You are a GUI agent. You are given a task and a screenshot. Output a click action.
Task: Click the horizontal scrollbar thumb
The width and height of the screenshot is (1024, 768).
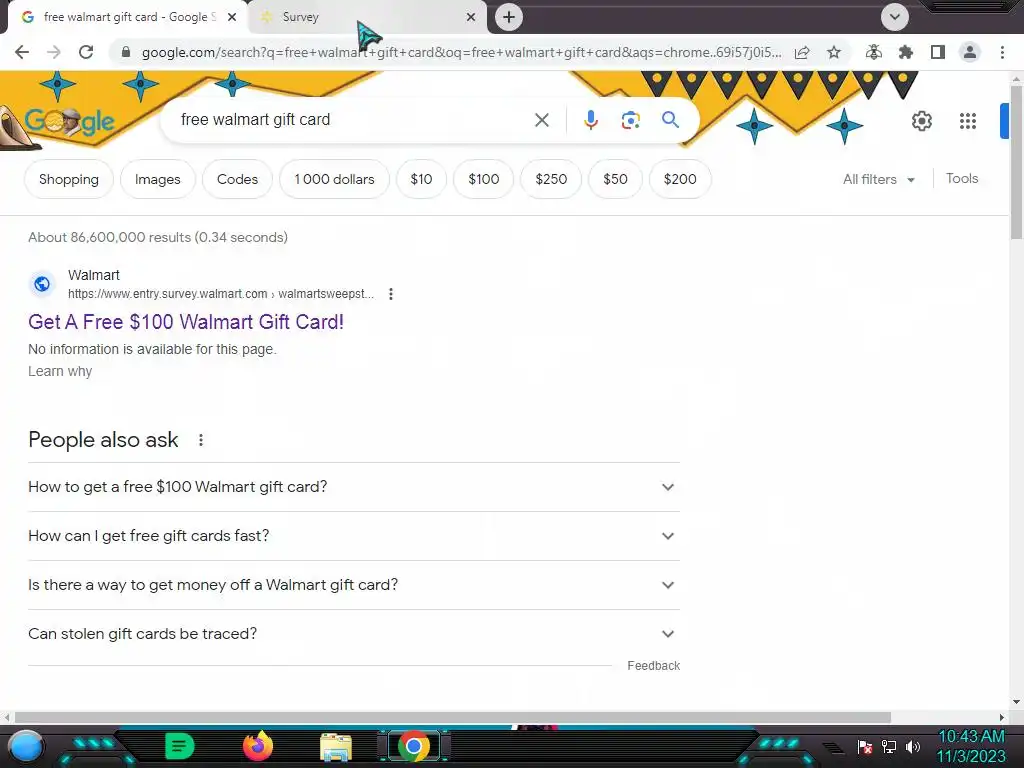pyautogui.click(x=453, y=717)
